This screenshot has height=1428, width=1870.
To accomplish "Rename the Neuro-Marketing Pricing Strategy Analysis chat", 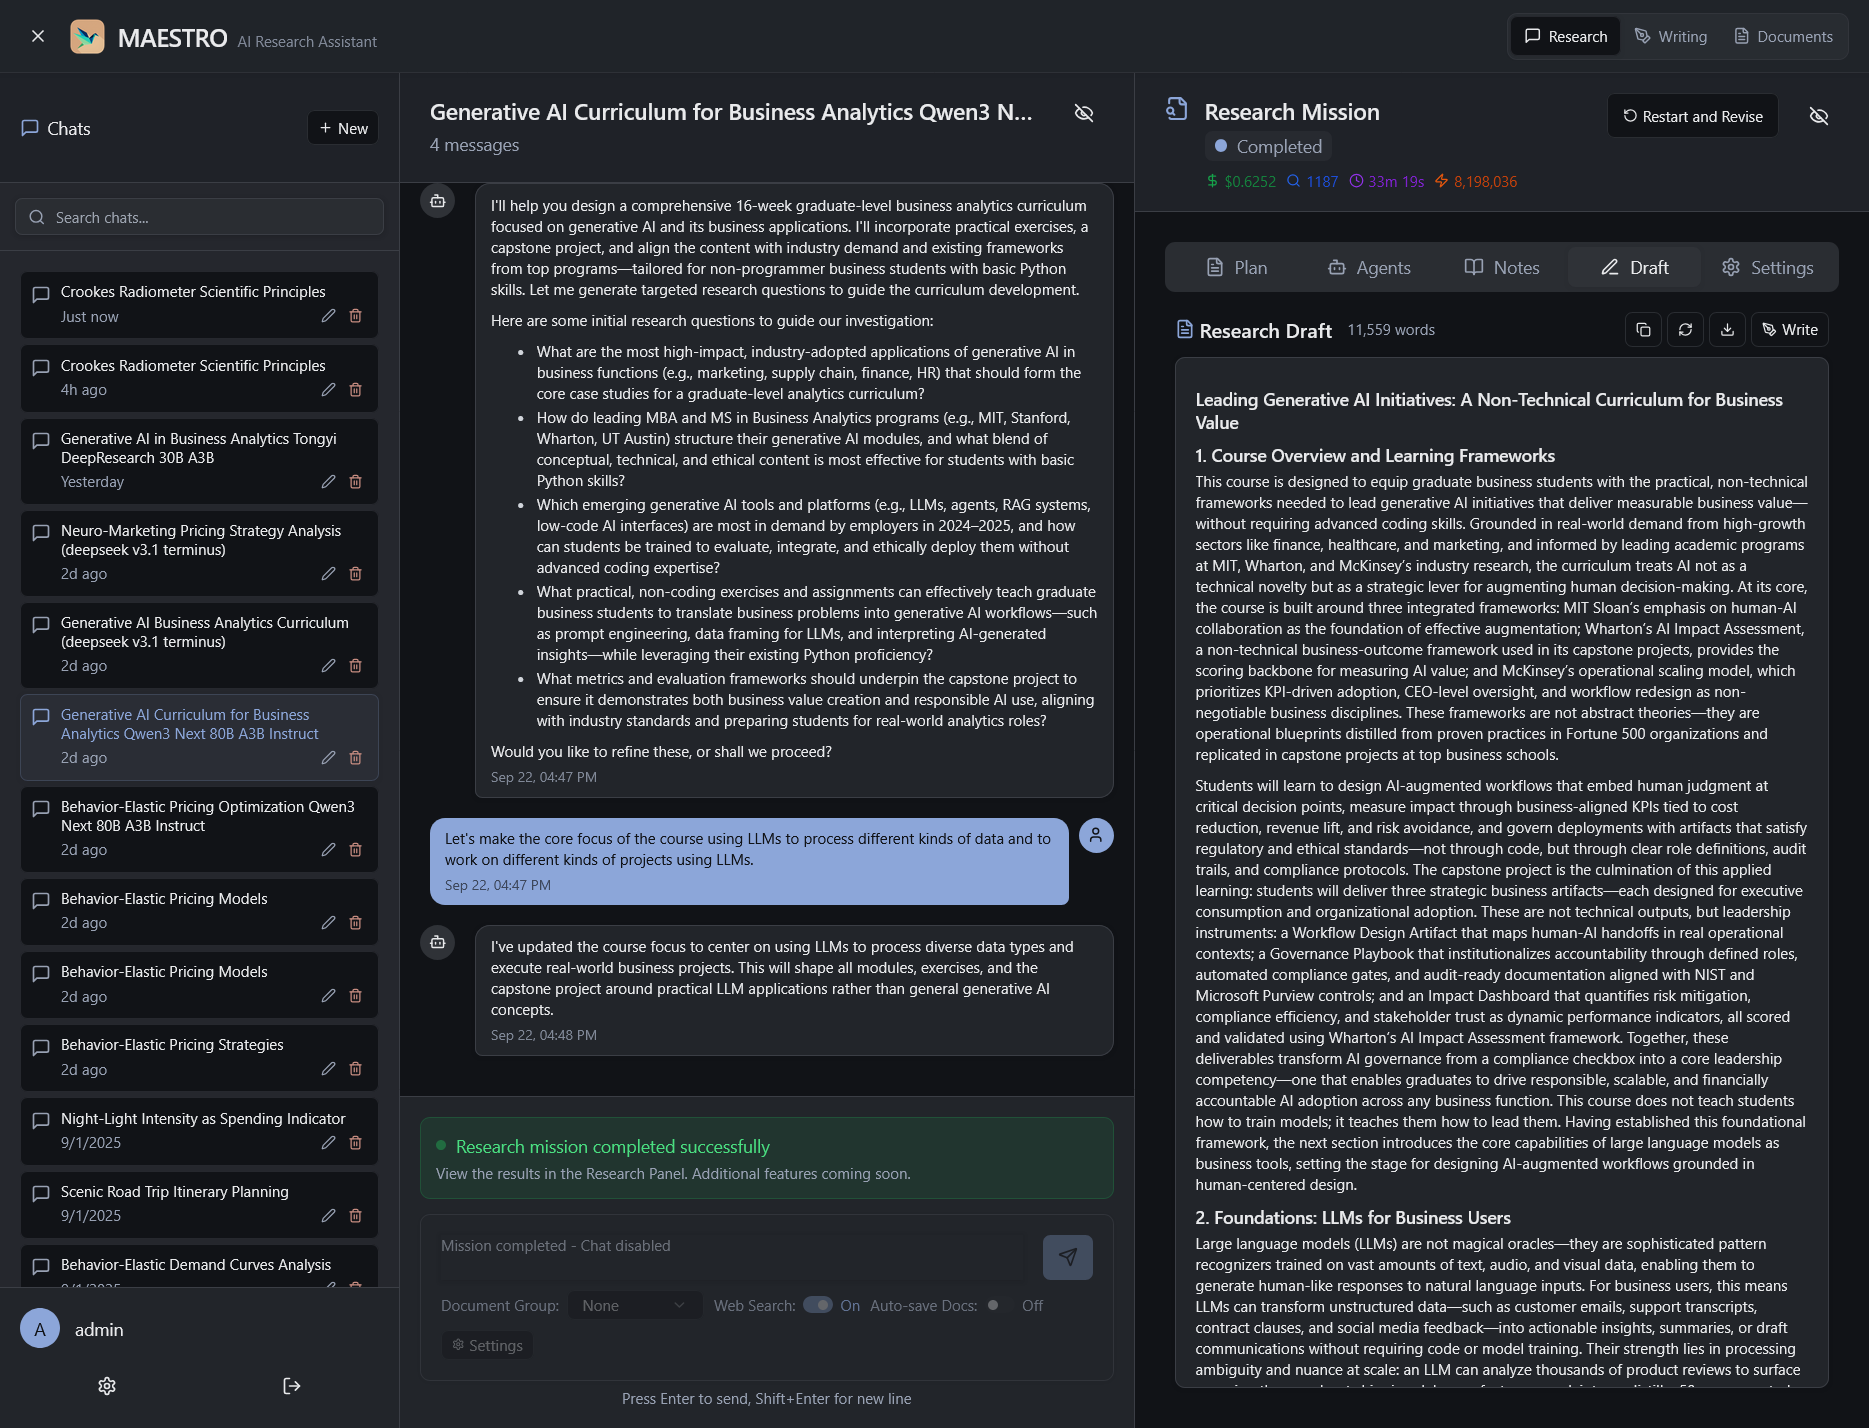I will (x=328, y=574).
